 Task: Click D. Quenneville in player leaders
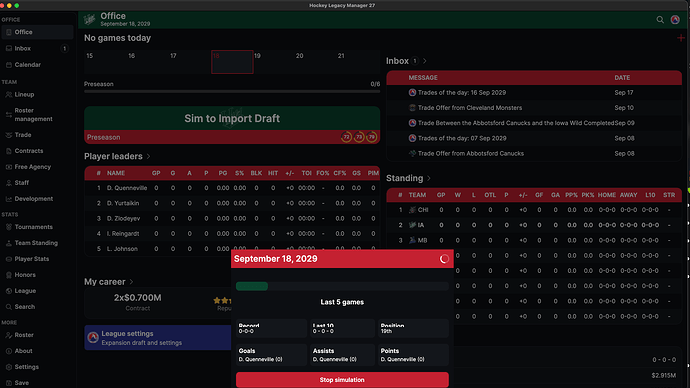point(127,188)
